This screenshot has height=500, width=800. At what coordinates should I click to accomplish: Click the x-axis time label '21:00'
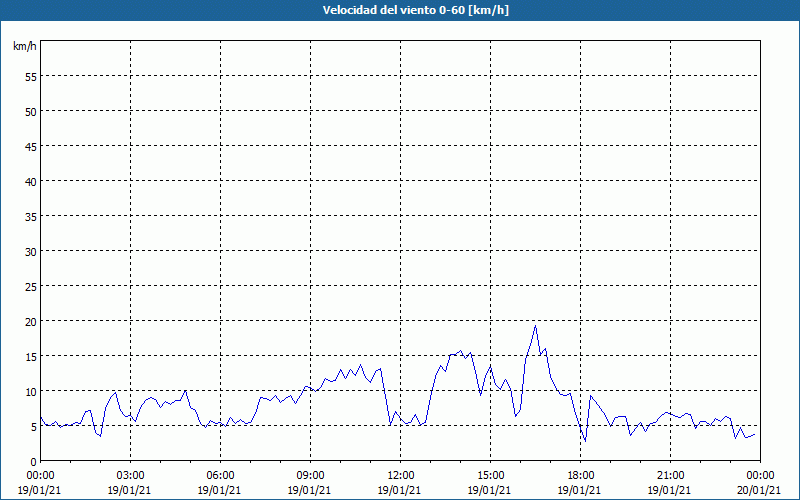pos(670,476)
